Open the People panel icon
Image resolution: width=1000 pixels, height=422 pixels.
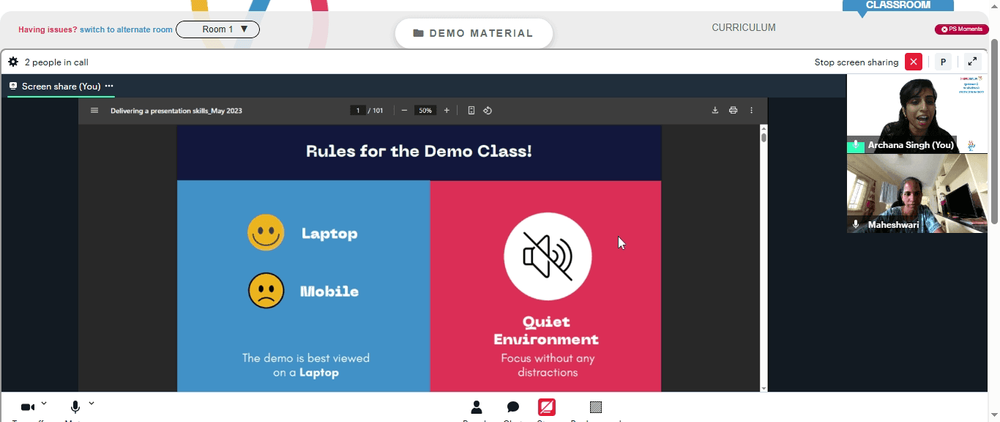pos(476,407)
